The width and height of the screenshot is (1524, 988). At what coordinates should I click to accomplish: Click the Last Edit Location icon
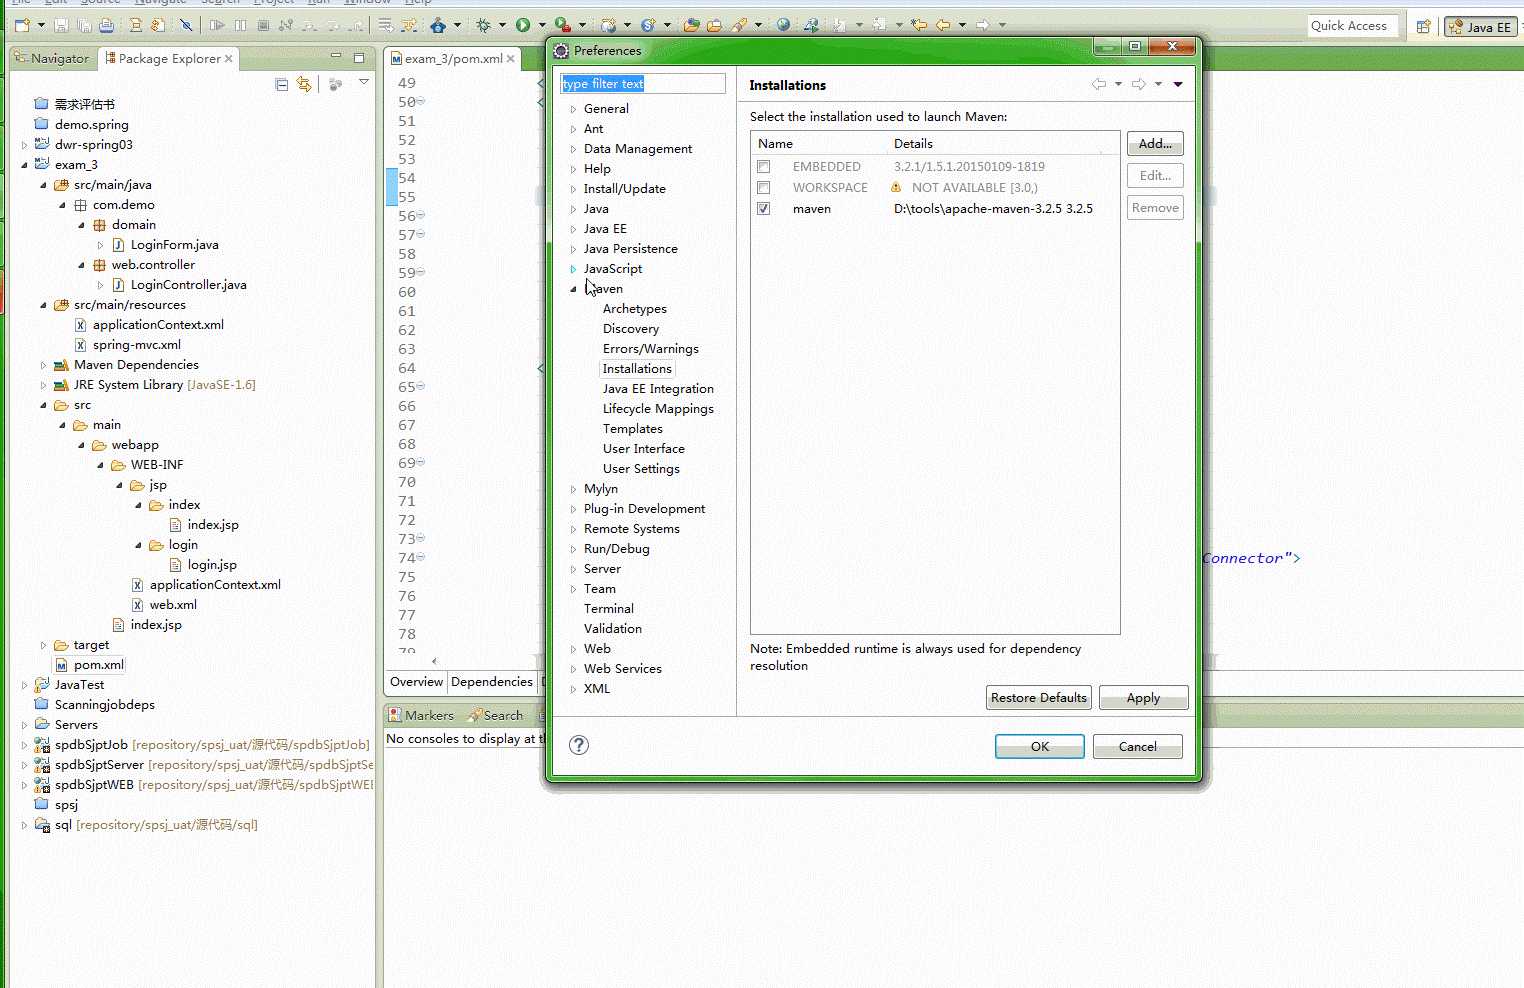pyautogui.click(x=919, y=25)
